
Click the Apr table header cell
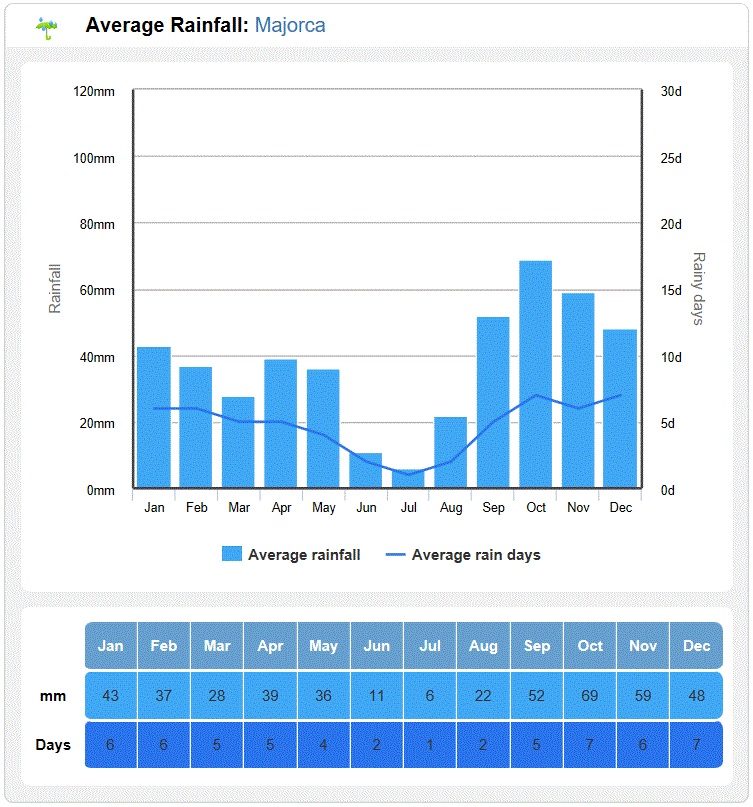tap(270, 645)
